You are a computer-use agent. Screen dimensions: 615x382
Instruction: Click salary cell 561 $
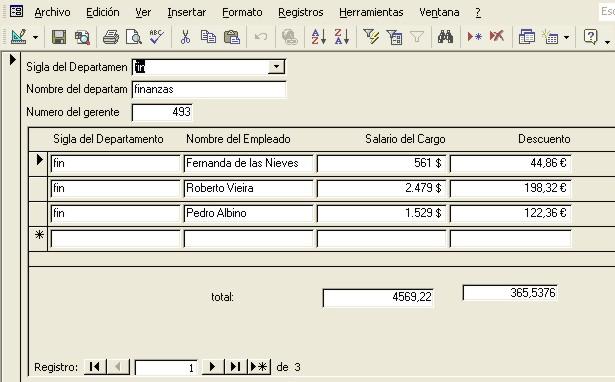[x=381, y=163]
